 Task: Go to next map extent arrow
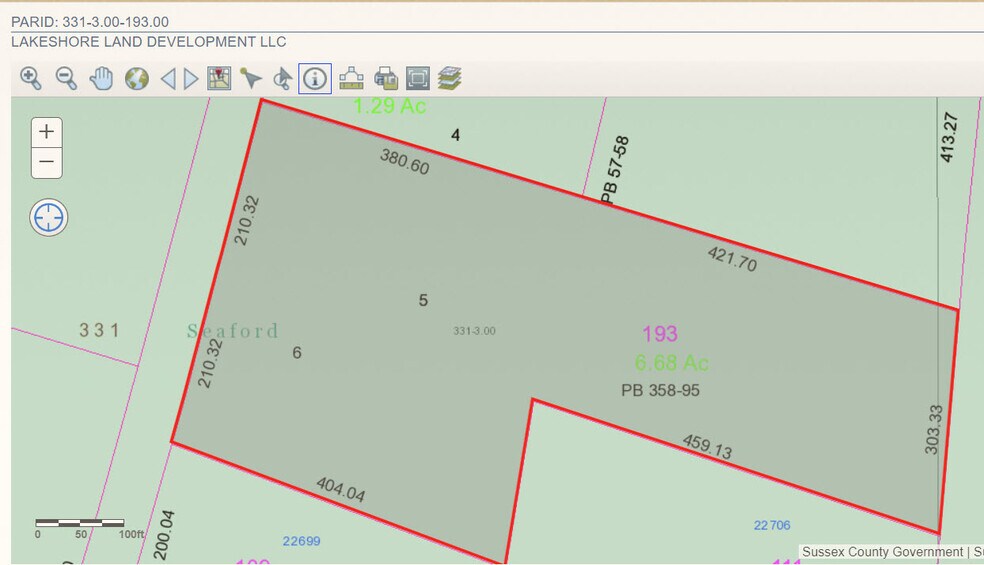tap(191, 79)
